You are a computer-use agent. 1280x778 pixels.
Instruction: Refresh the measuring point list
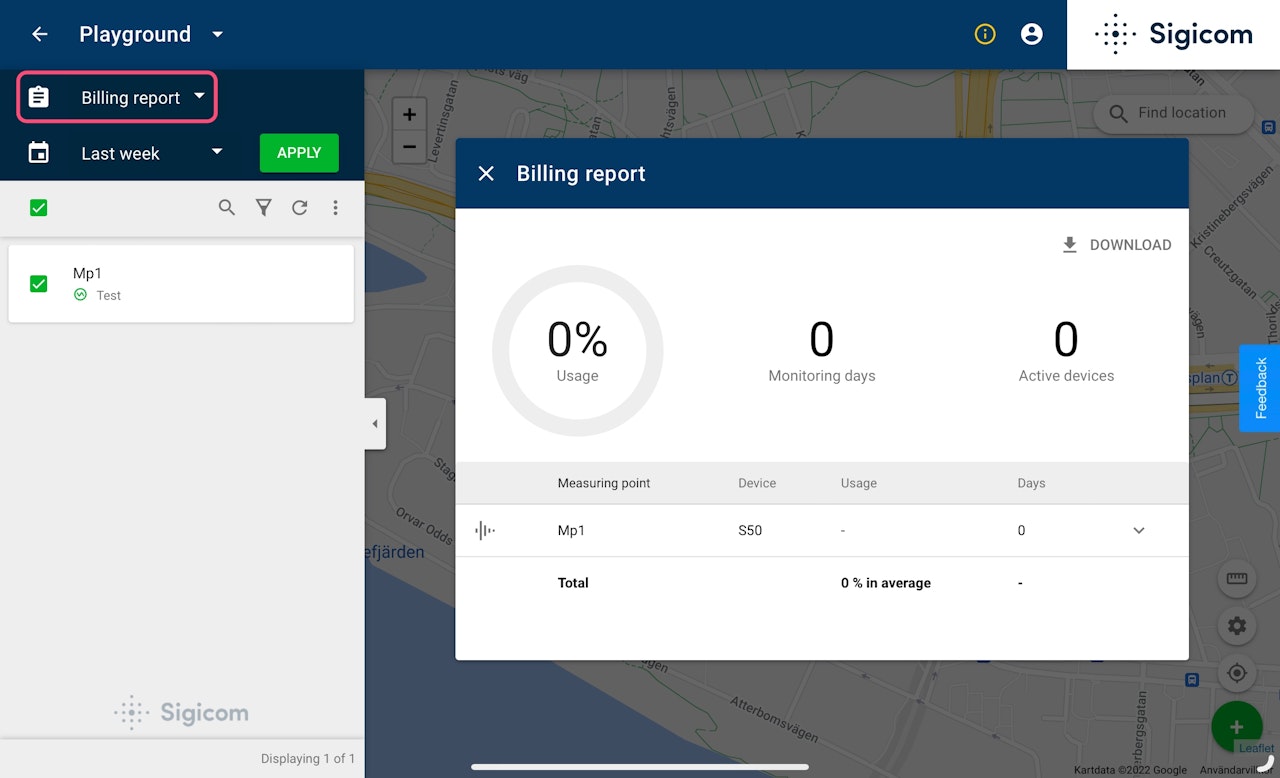(299, 208)
